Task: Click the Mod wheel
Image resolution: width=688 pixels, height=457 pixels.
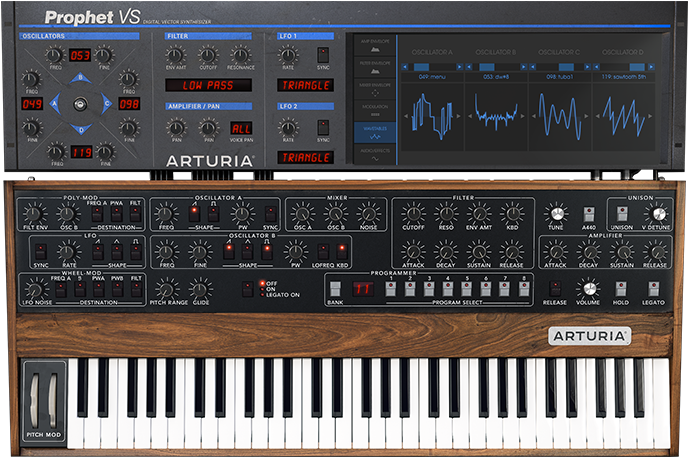Action: [53, 400]
